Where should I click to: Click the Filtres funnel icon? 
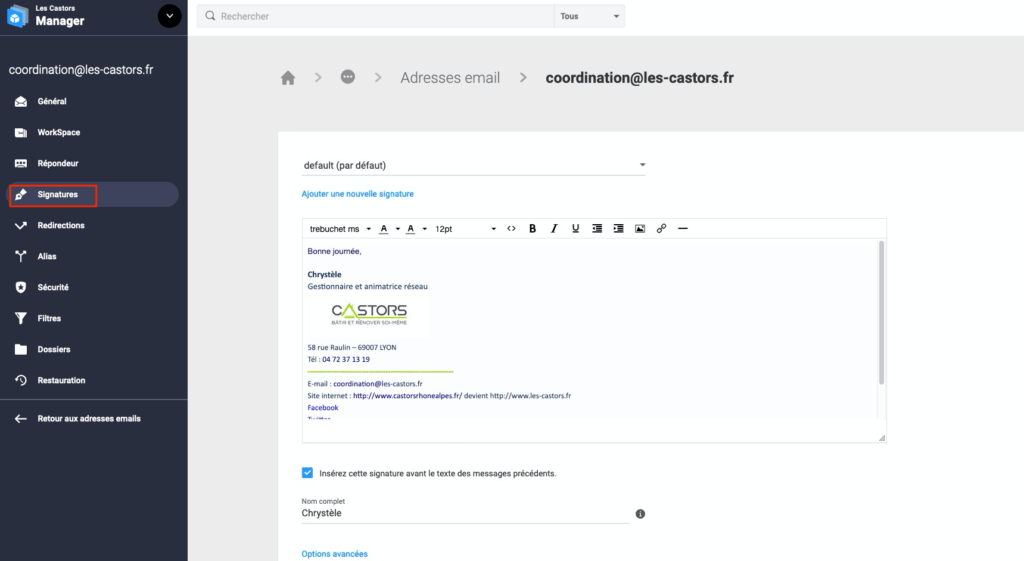coord(21,319)
